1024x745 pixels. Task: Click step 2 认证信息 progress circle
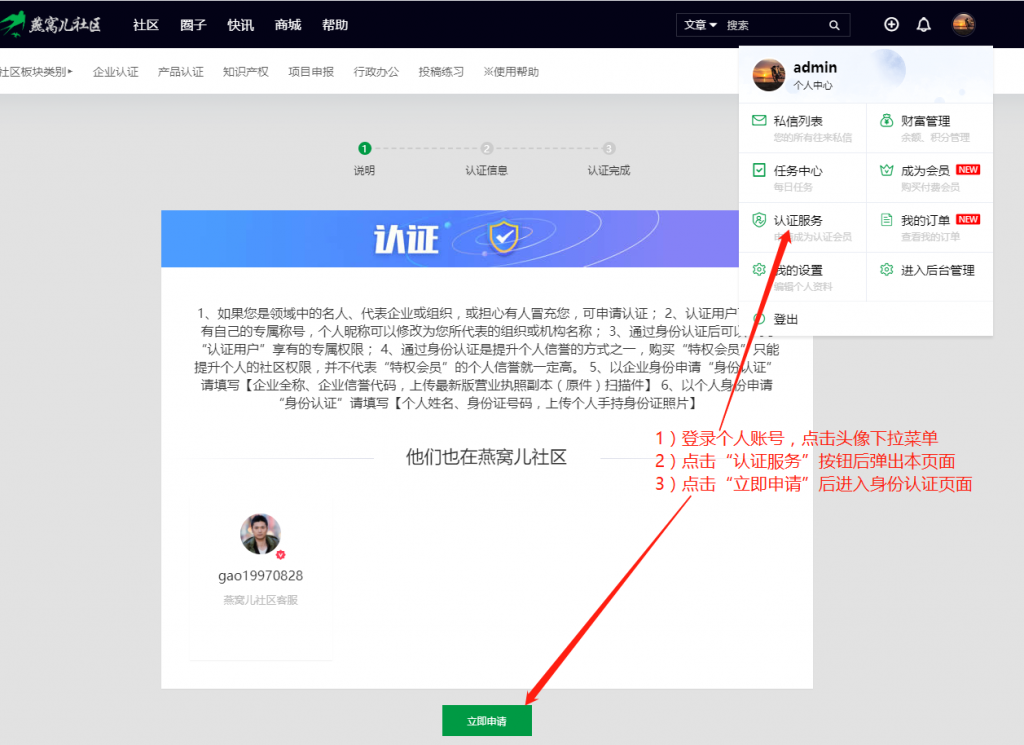[x=486, y=147]
